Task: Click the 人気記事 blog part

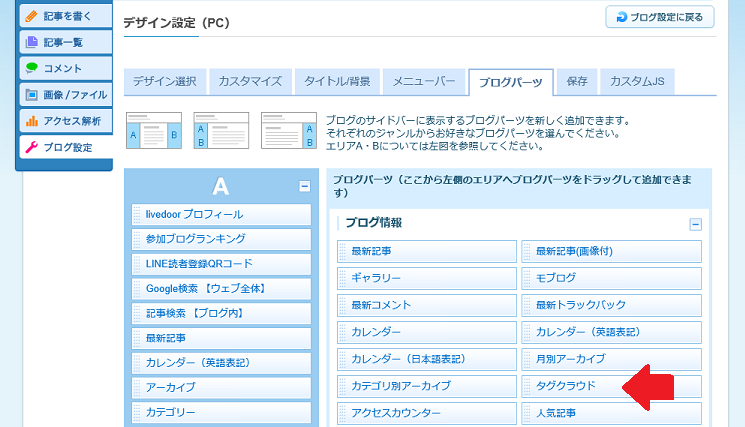Action: 611,413
